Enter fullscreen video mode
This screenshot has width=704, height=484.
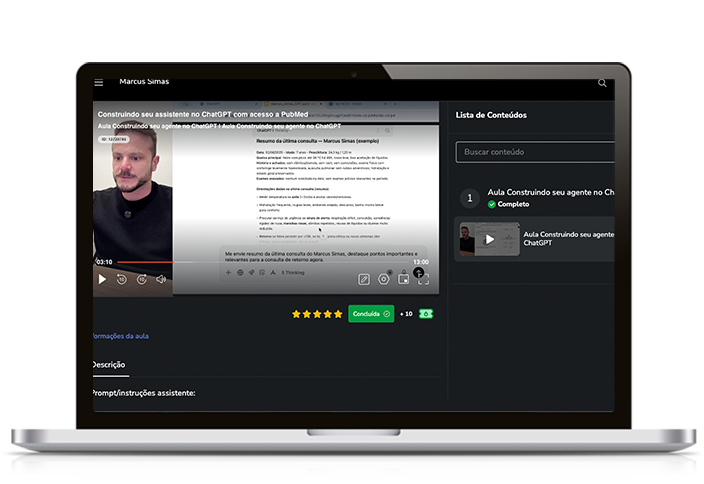(423, 279)
